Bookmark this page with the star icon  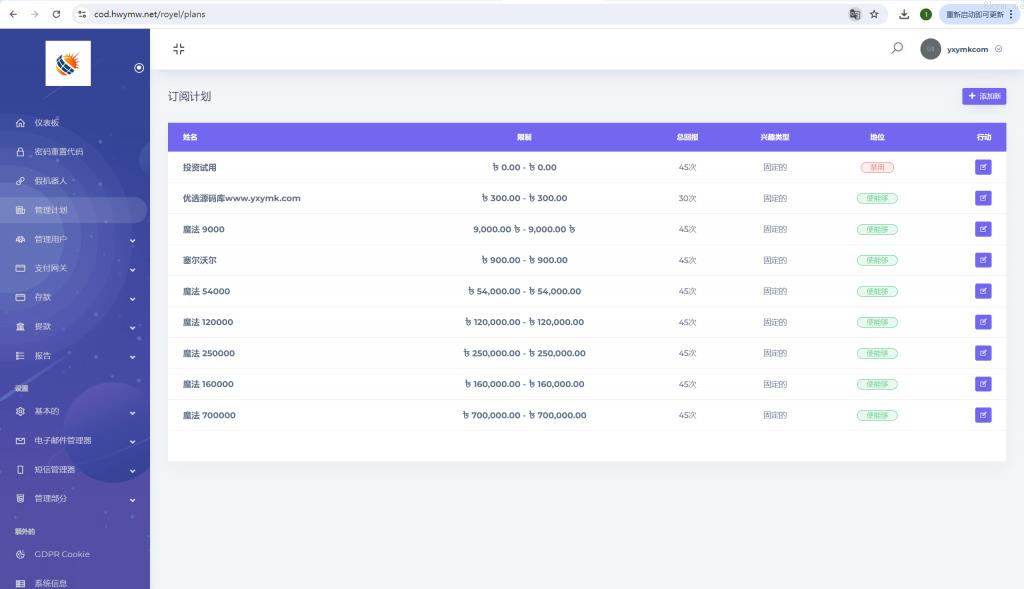point(874,14)
